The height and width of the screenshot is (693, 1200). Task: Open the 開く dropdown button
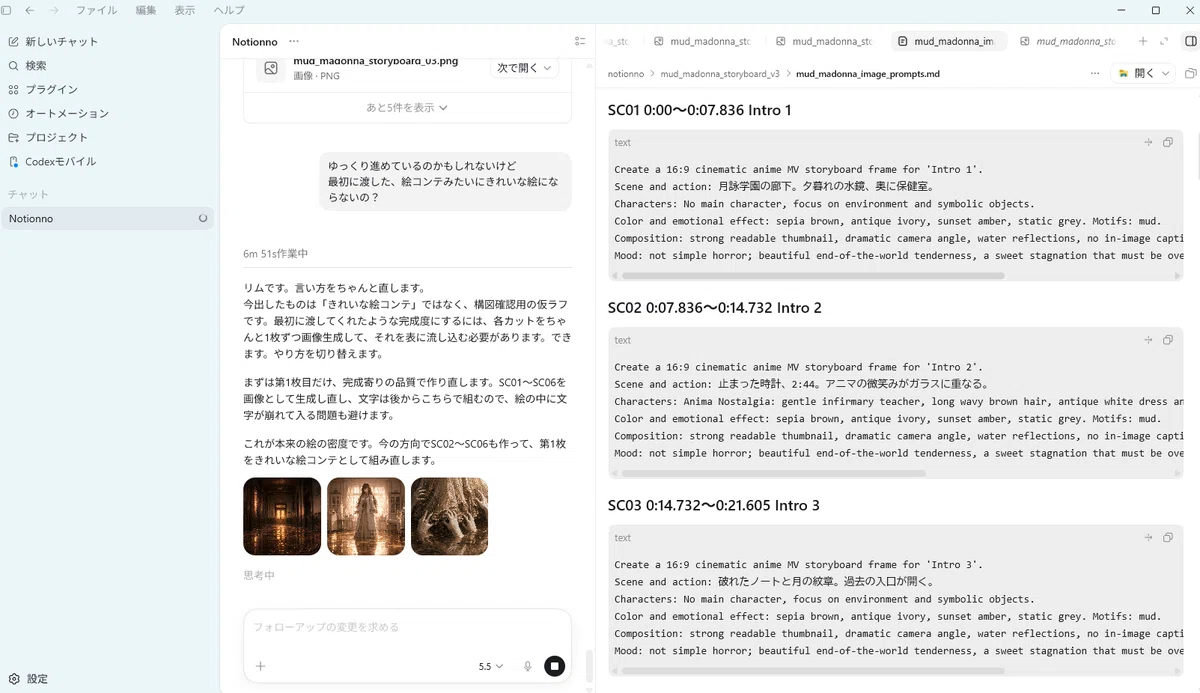(1144, 74)
